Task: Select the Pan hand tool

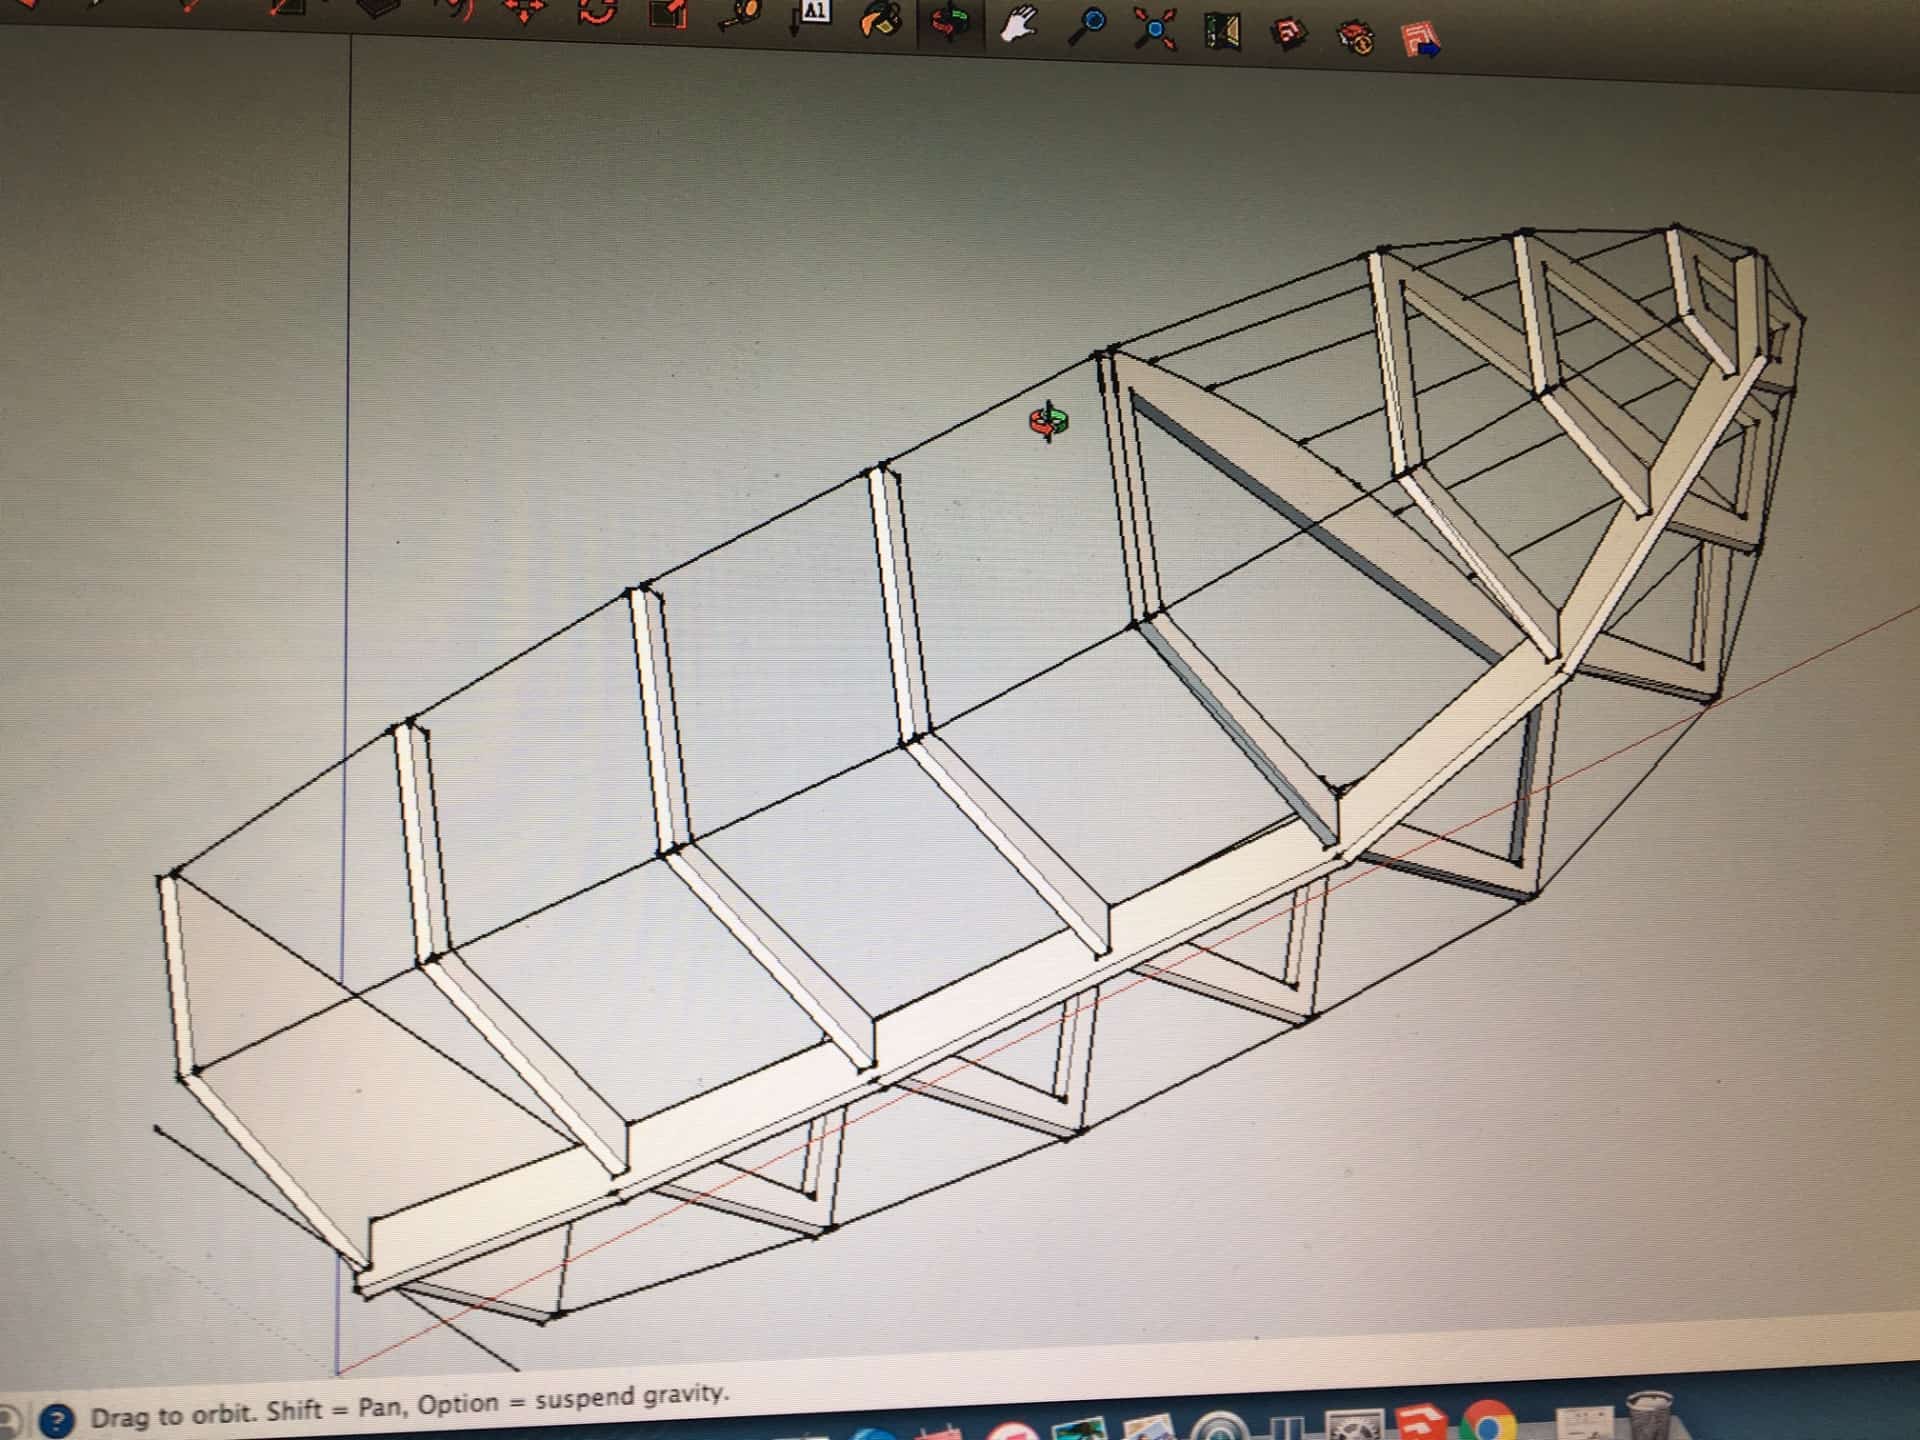Action: point(1018,25)
